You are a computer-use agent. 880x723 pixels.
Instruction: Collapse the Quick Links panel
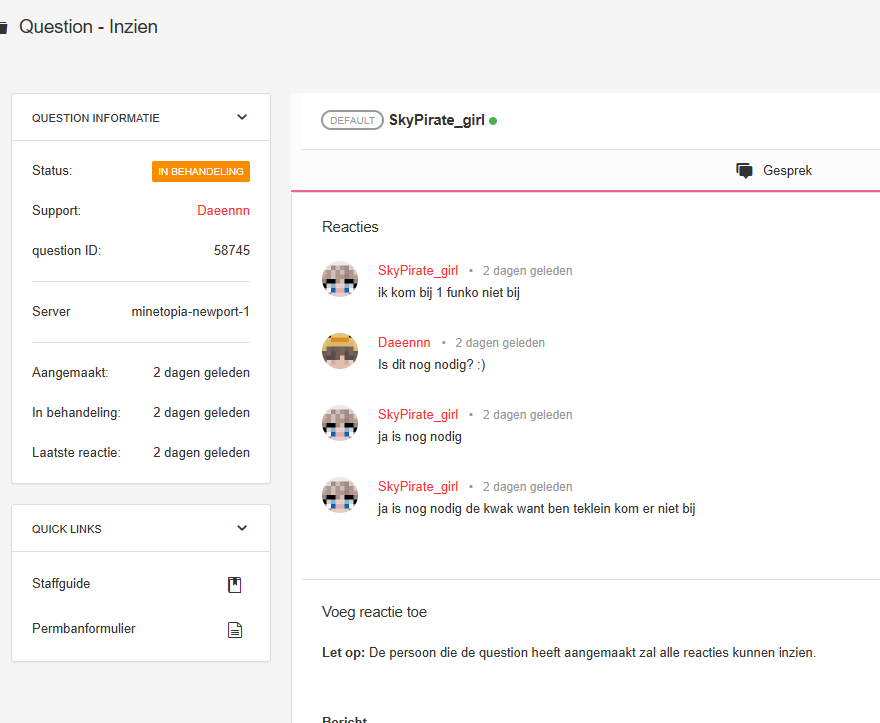click(241, 528)
